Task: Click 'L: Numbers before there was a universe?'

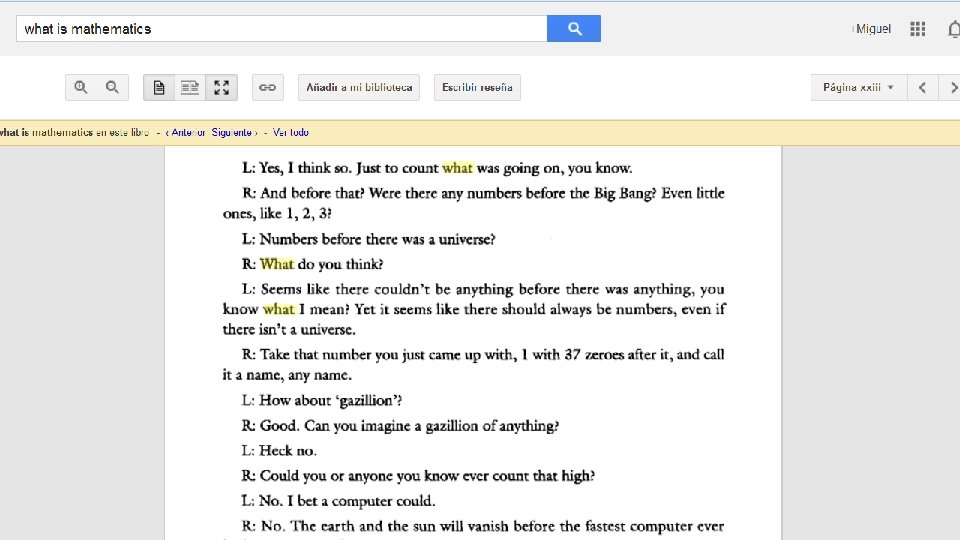Action: (x=368, y=239)
